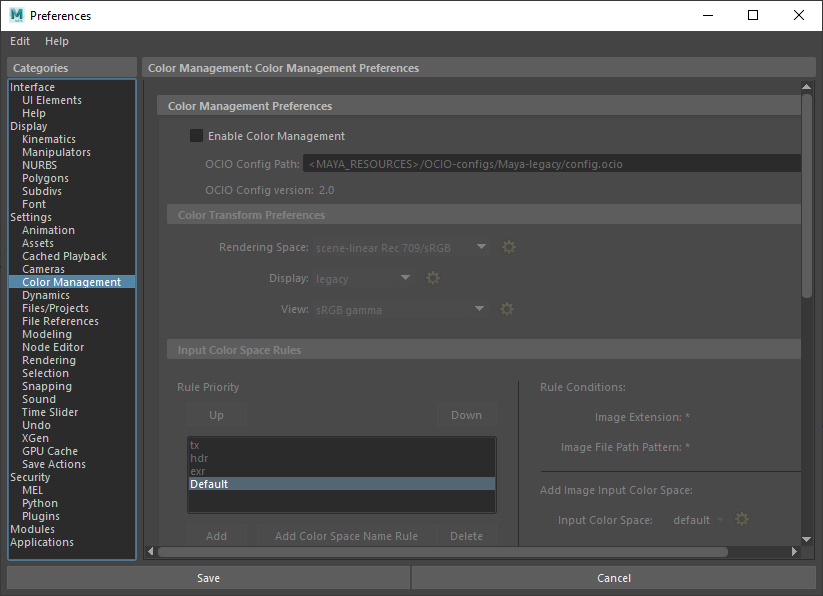
Task: Open the View sRGB gamma dropdown
Action: 400,310
